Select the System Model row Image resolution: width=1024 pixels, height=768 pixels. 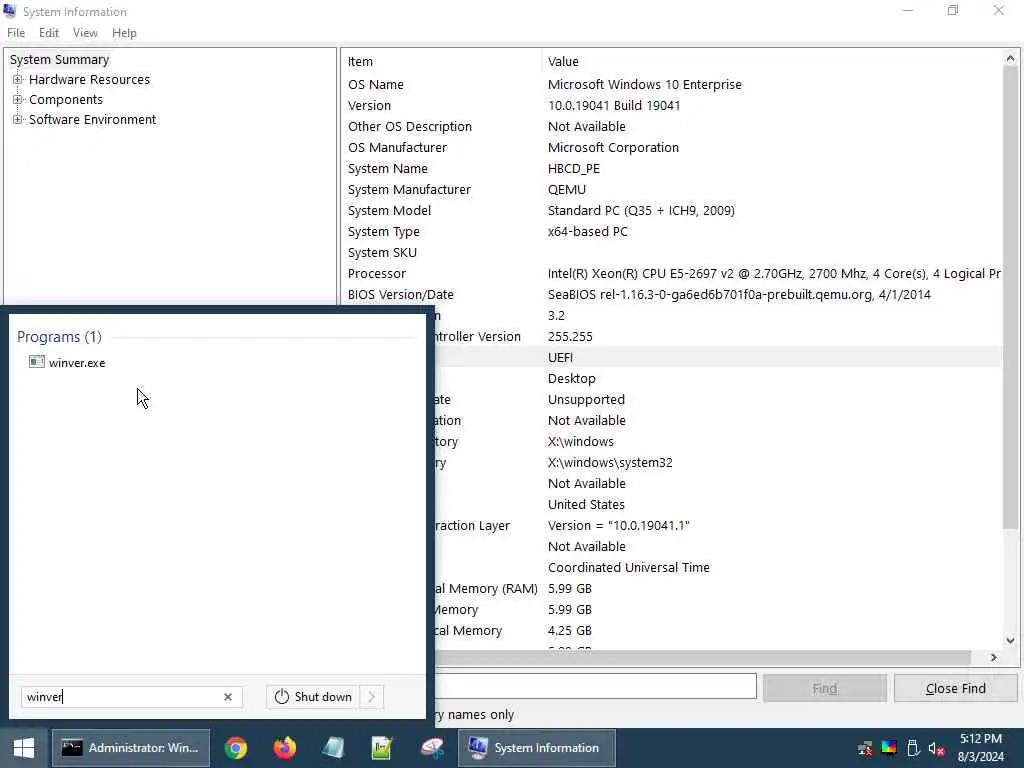click(x=672, y=210)
